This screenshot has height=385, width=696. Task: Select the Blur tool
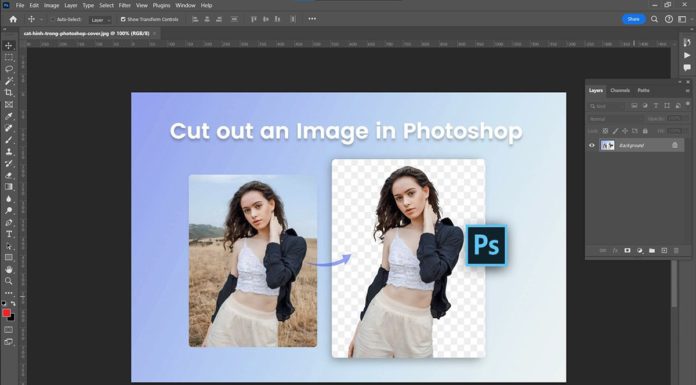click(8, 199)
